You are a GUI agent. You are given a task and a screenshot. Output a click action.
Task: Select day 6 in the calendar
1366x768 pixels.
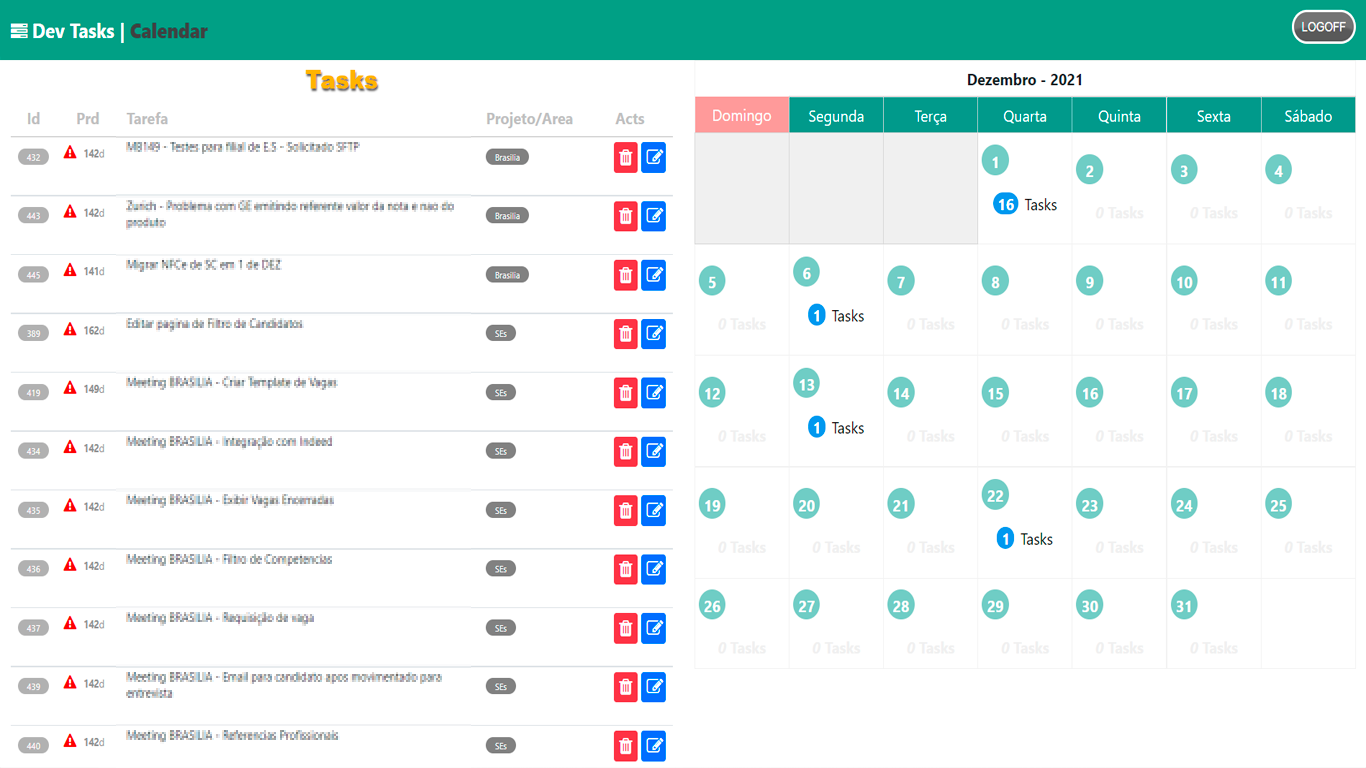(806, 272)
